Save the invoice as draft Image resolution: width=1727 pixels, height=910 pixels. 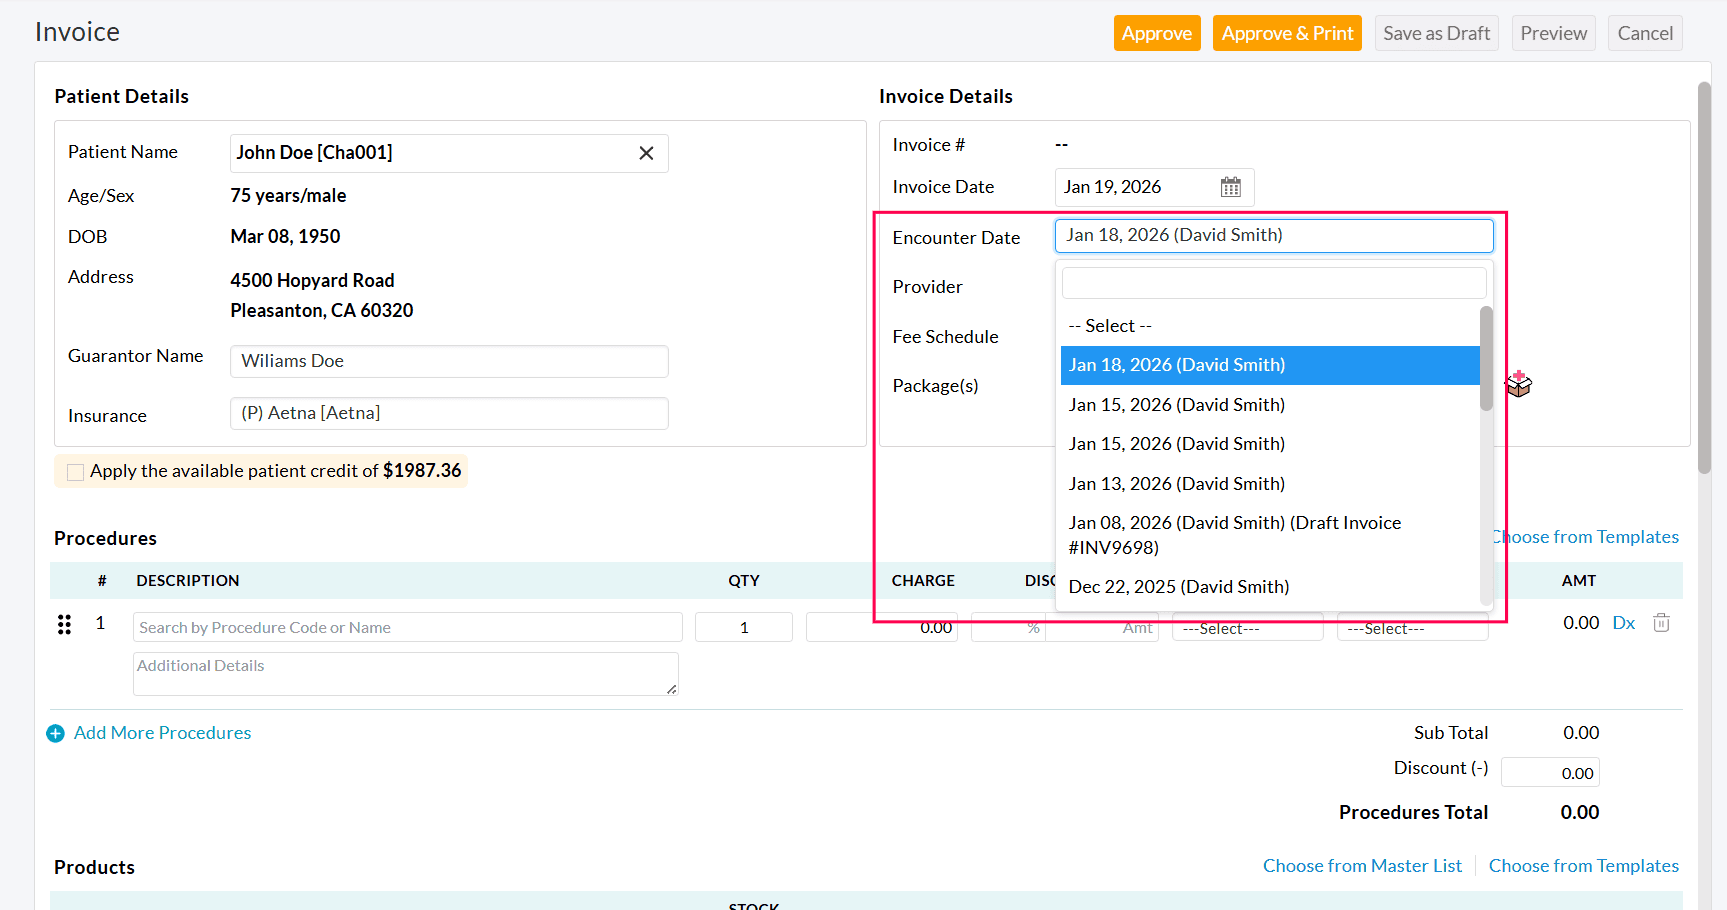(1435, 33)
